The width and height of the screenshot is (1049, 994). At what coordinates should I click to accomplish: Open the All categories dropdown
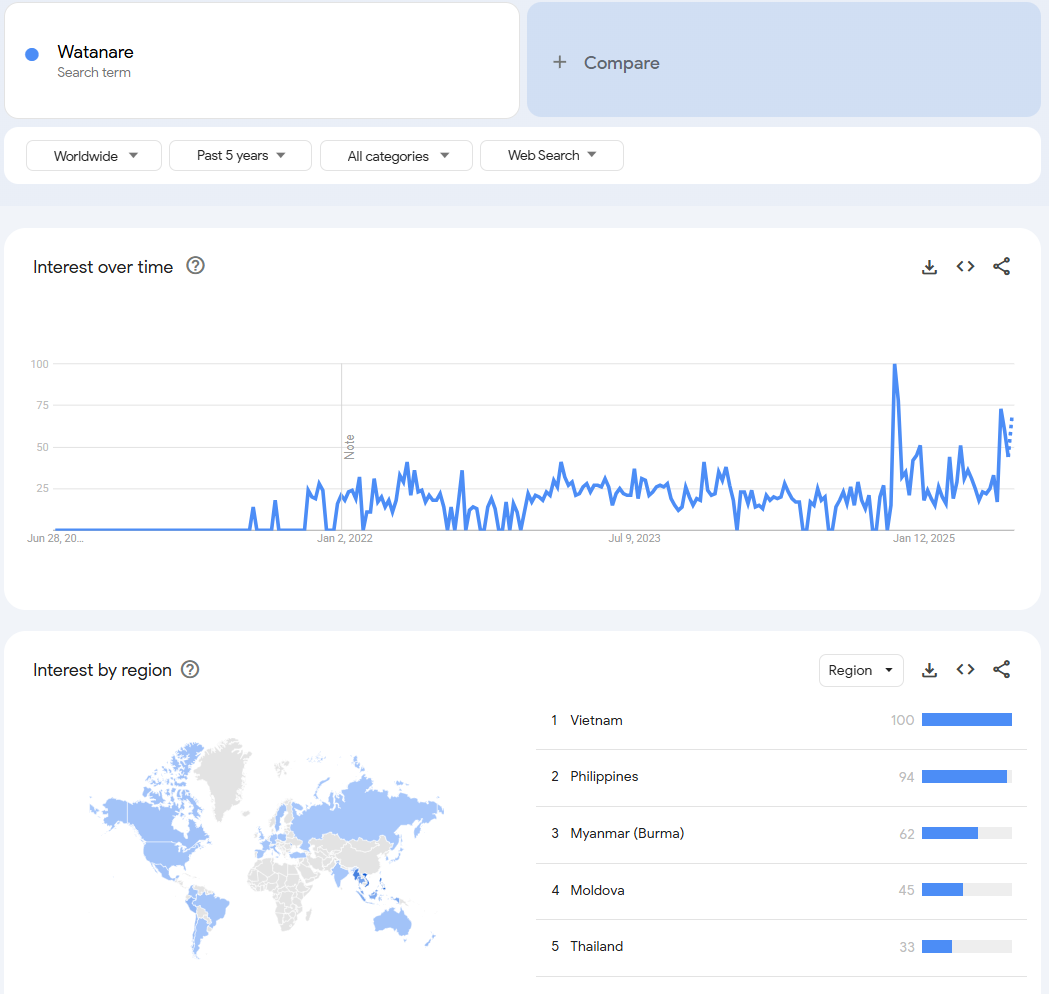396,156
